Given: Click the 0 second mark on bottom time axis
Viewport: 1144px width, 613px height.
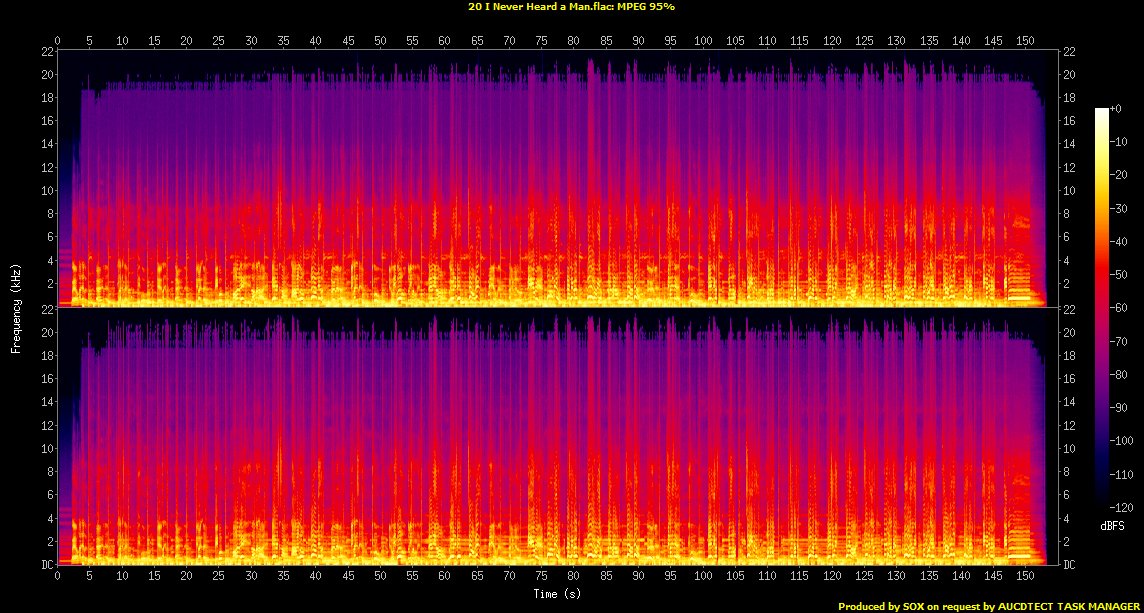Looking at the screenshot, I should [58, 577].
